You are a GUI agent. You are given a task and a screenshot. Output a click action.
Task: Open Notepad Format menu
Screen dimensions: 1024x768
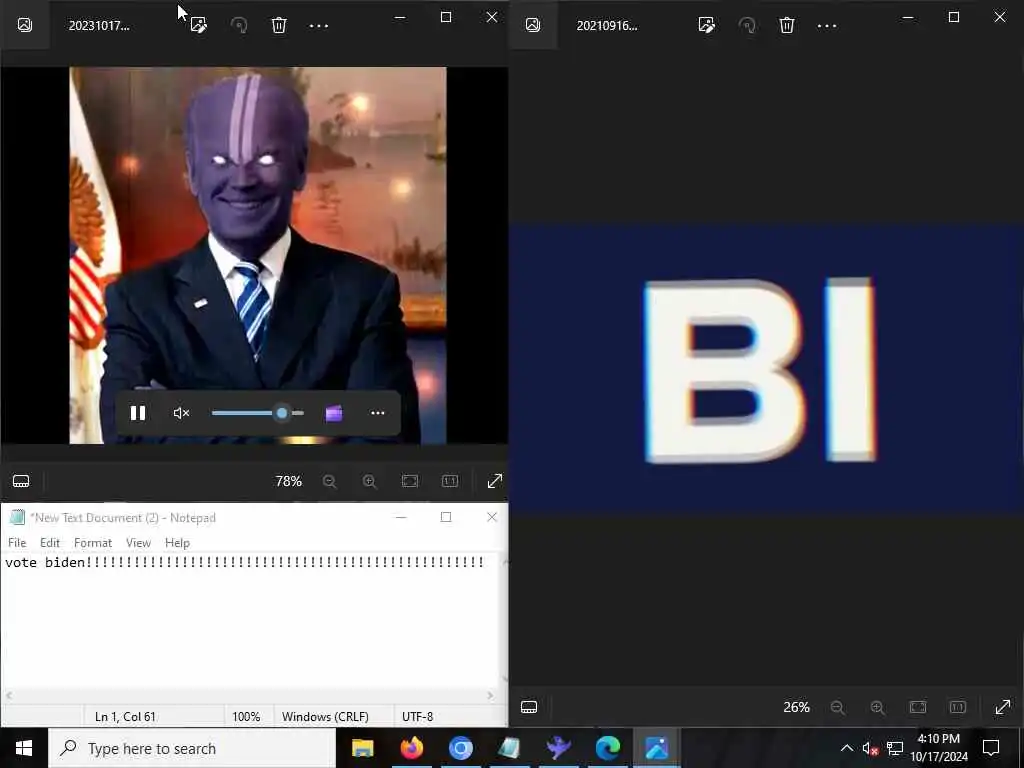[93, 543]
